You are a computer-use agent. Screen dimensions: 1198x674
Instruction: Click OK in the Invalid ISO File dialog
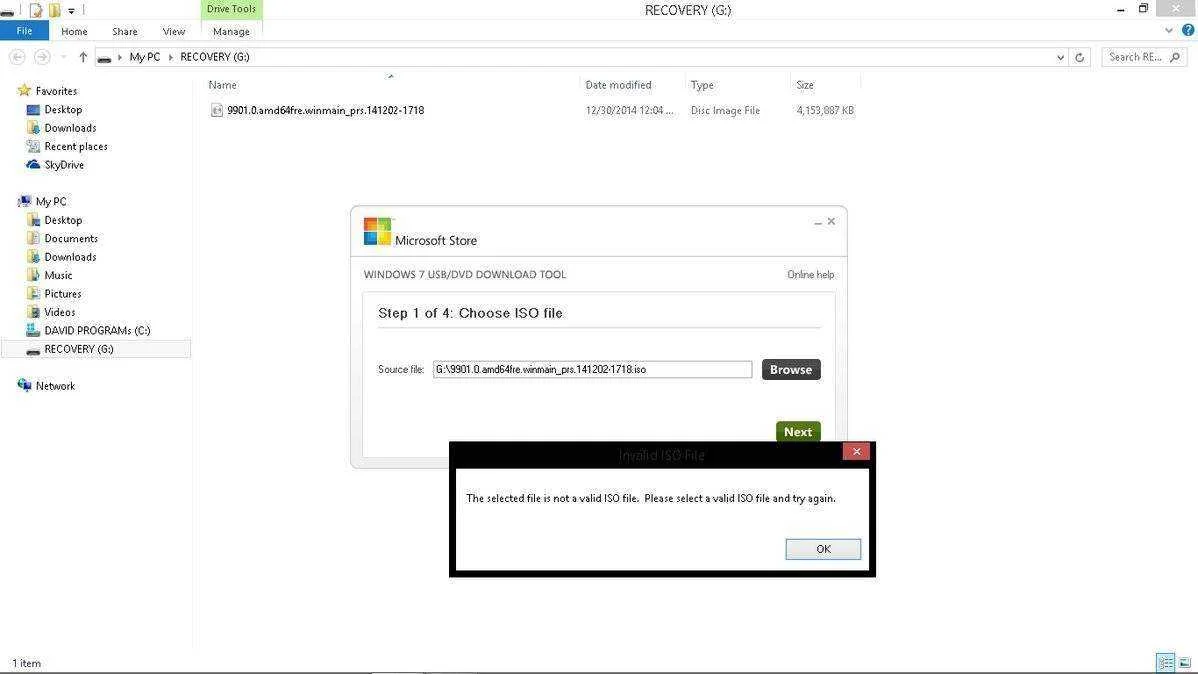point(823,549)
